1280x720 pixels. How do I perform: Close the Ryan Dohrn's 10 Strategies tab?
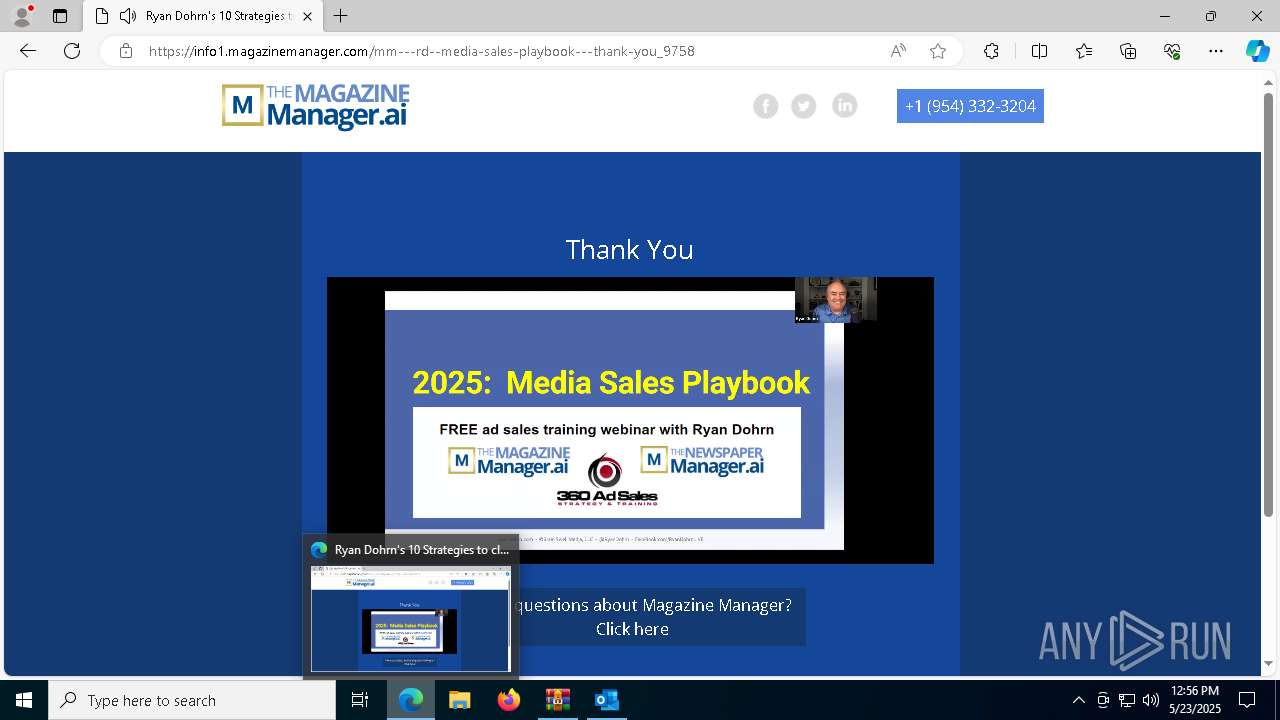(x=307, y=16)
